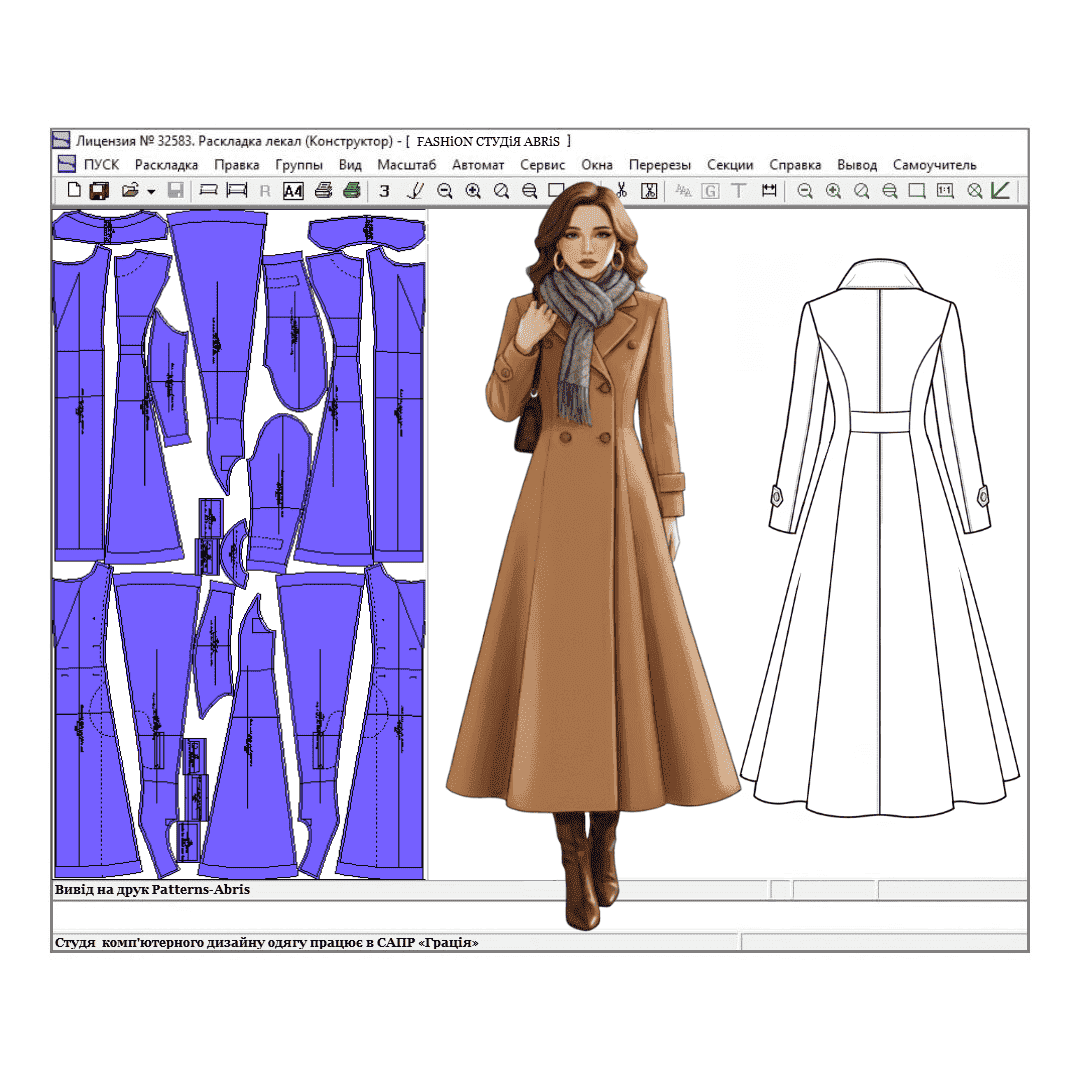Open the Справка help menu

(795, 165)
